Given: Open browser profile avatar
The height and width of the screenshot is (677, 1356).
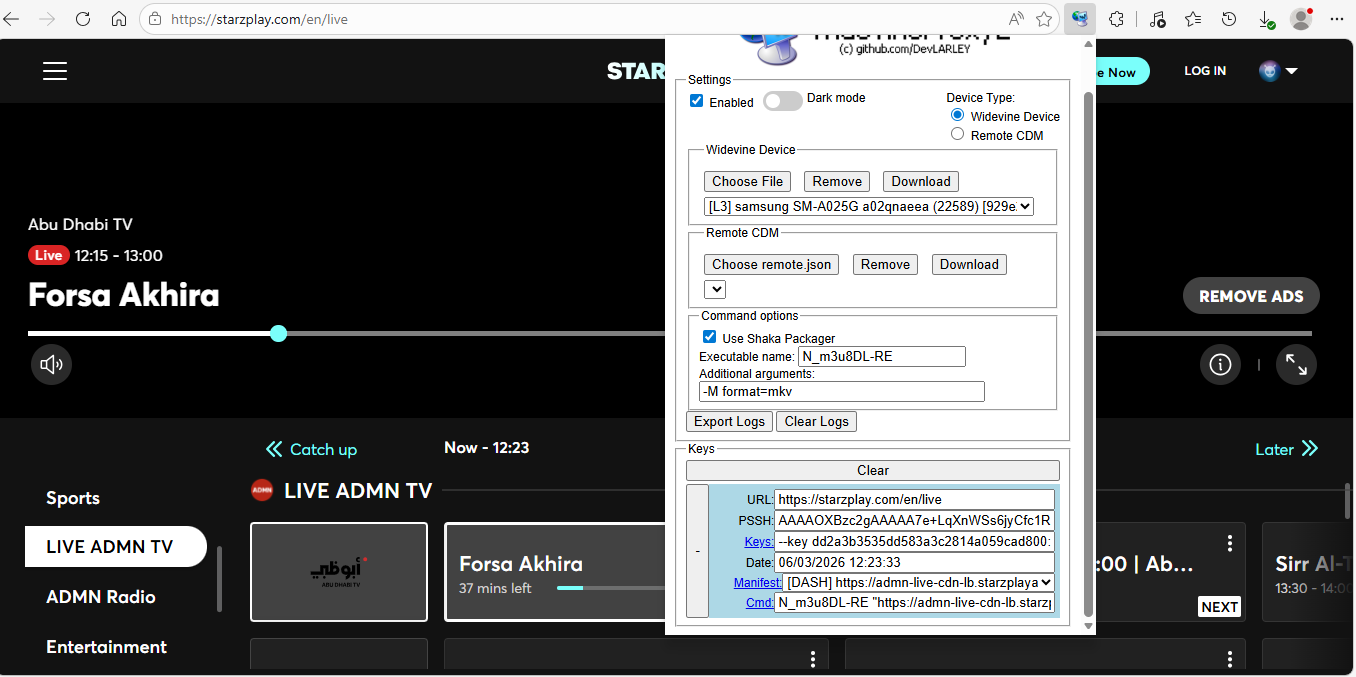Looking at the screenshot, I should click(x=1301, y=19).
